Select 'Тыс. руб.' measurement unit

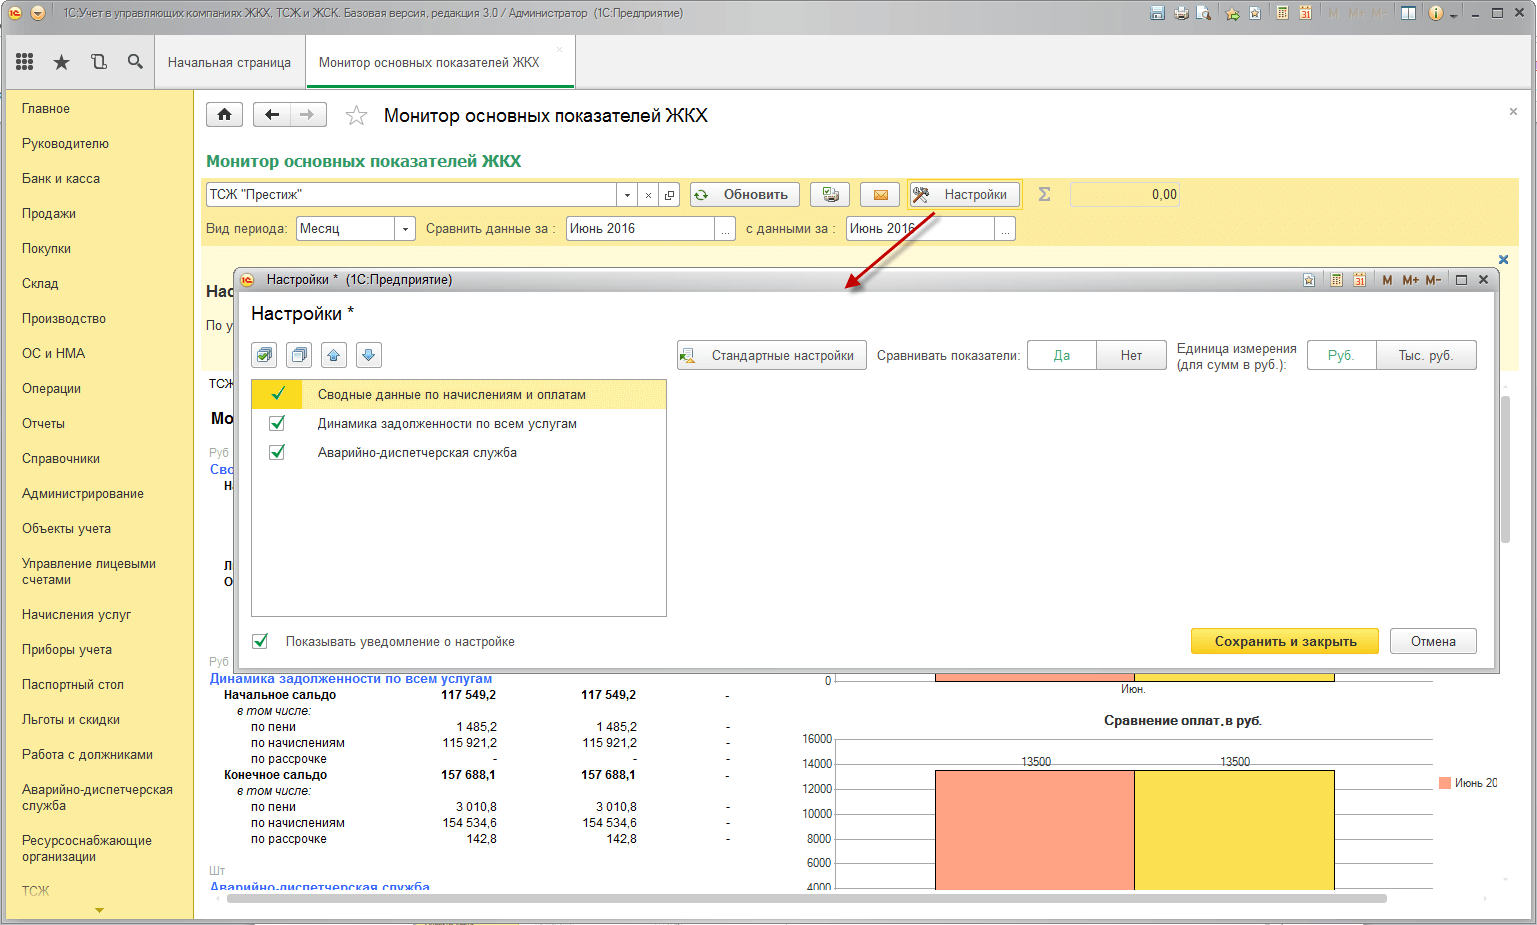1425,356
